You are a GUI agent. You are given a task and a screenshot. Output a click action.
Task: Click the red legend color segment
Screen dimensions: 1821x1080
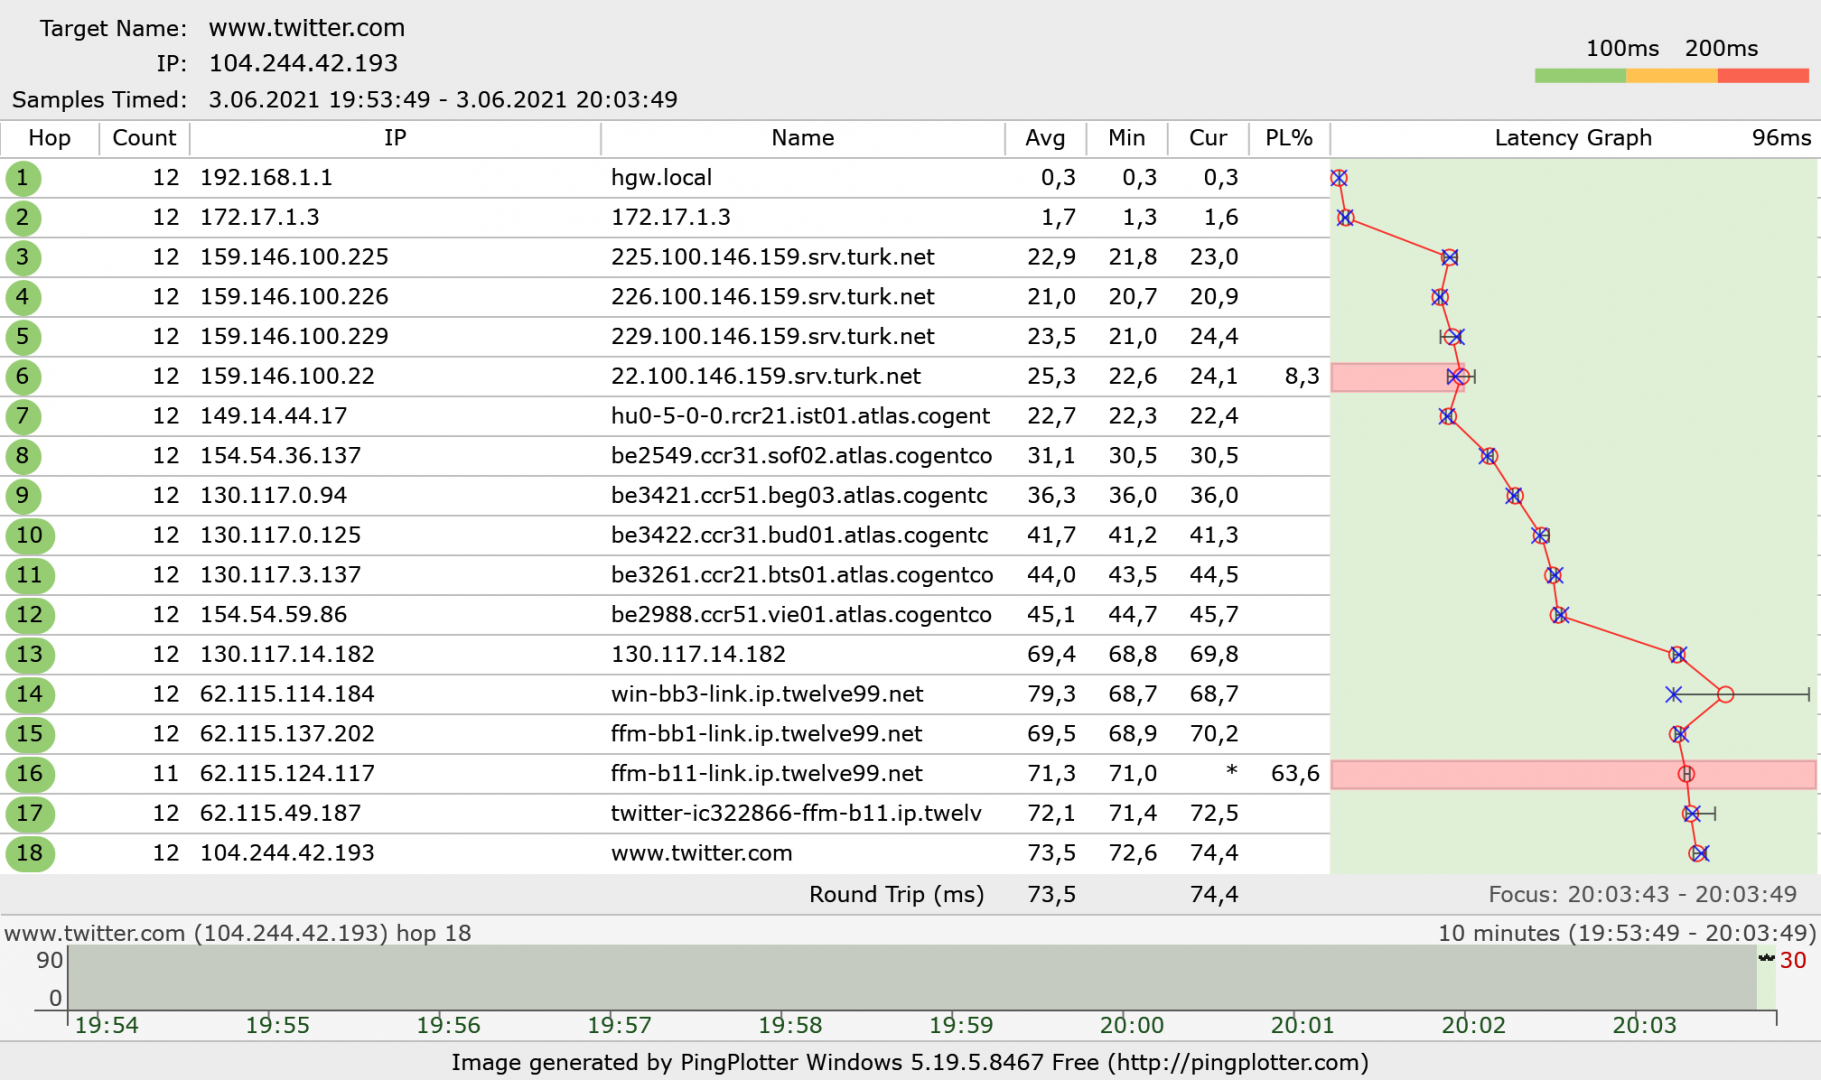click(1763, 75)
